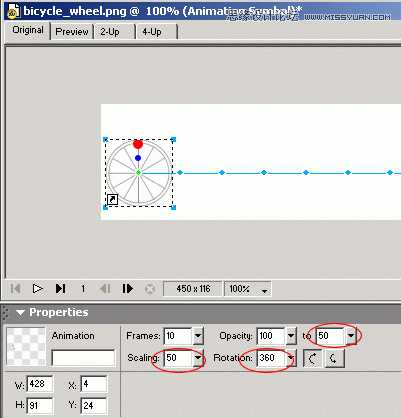
Task: Expand the Opacity end value dropdown
Action: (x=351, y=336)
